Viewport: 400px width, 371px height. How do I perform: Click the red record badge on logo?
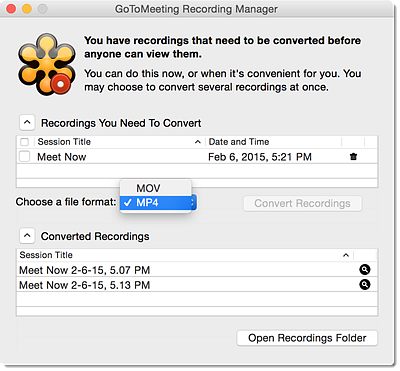pos(61,84)
